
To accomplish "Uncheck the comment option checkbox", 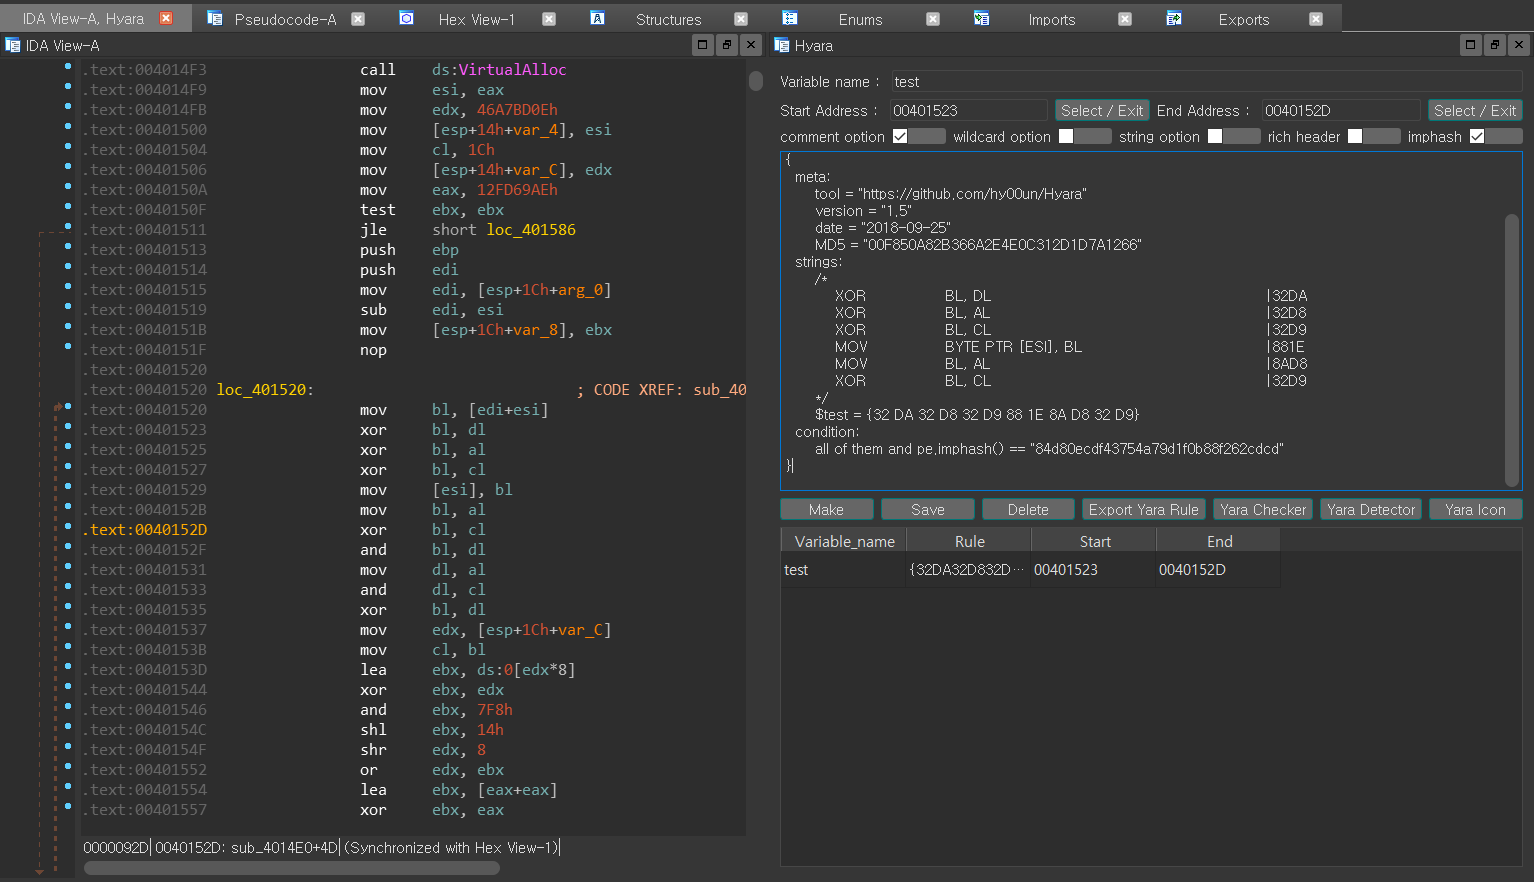I will tap(900, 137).
